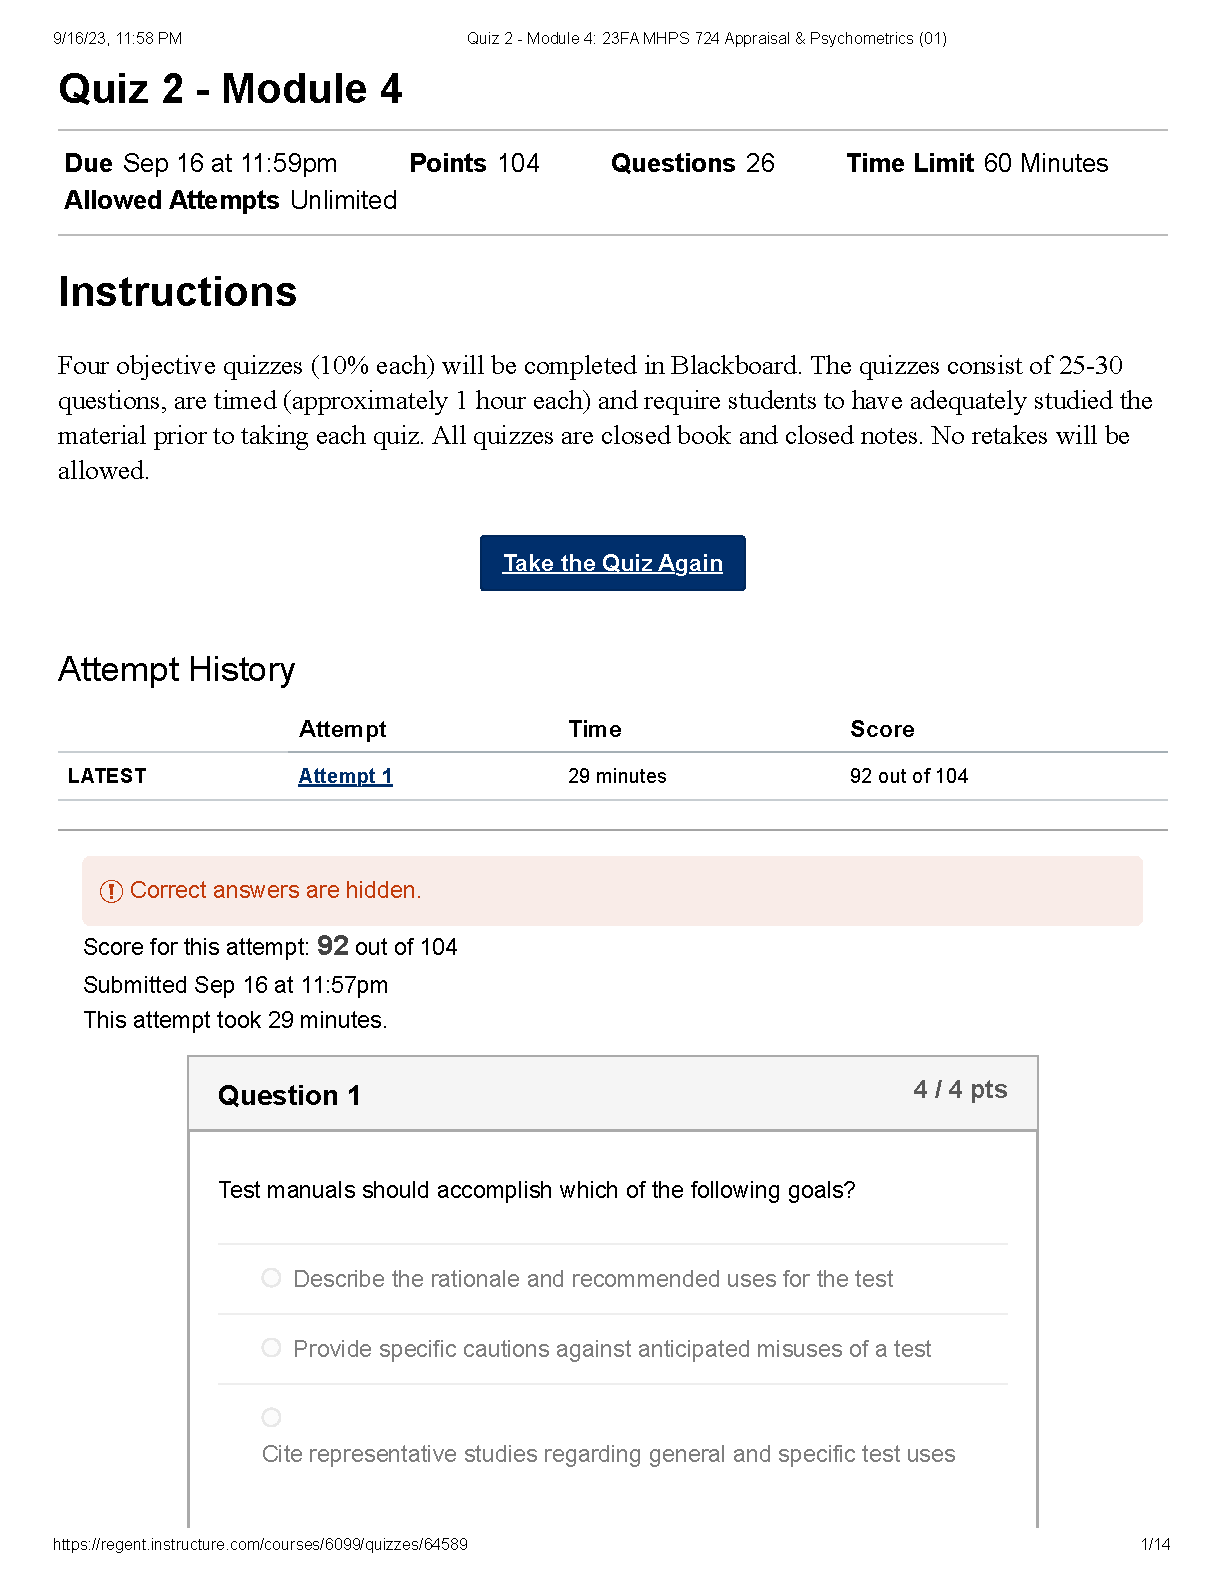Pick the radio button above 'Cite representative studies'
This screenshot has width=1224, height=1584.
point(271,1417)
